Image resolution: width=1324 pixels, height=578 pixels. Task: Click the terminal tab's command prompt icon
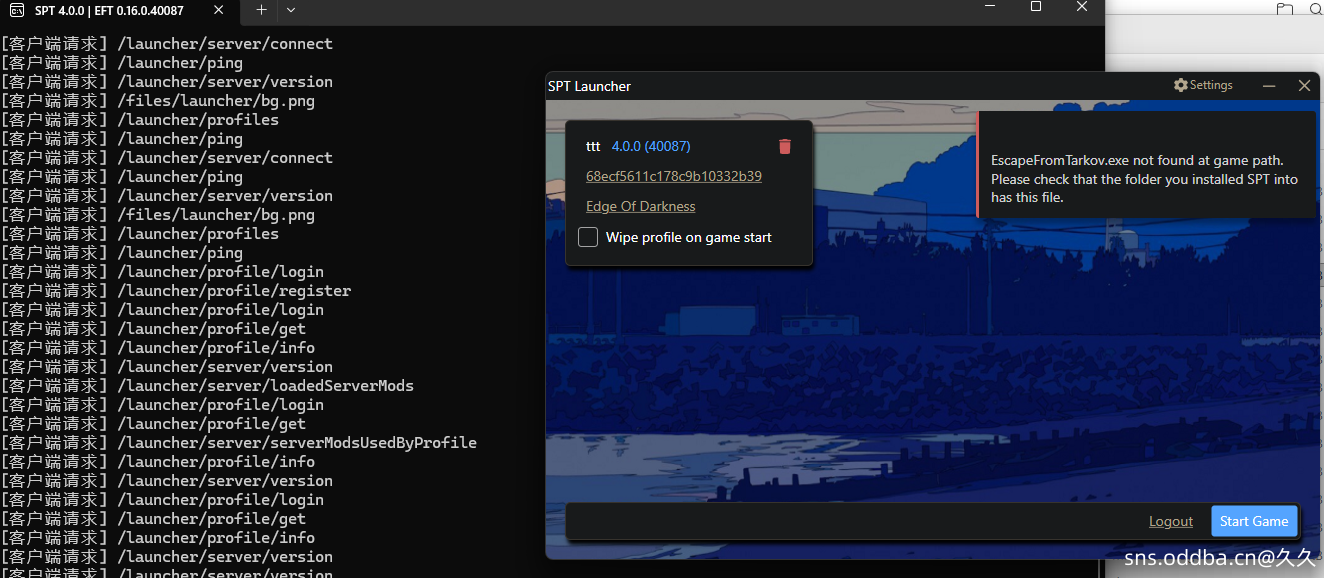point(17,11)
